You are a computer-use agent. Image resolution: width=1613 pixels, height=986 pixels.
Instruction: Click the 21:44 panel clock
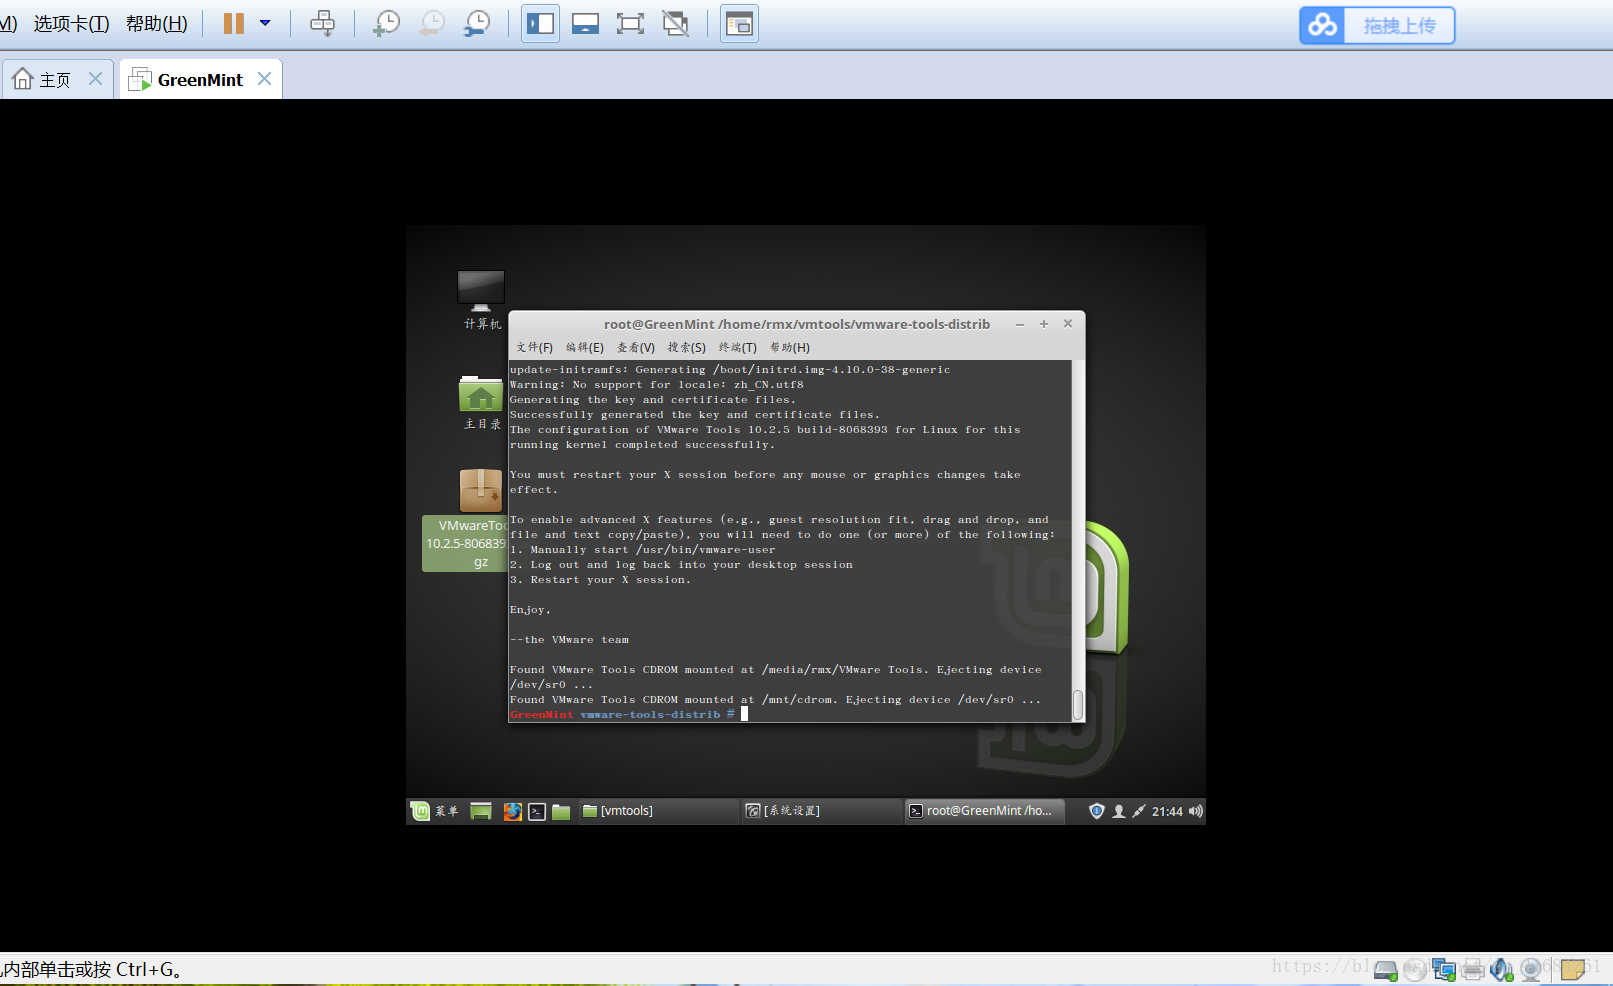1167,811
